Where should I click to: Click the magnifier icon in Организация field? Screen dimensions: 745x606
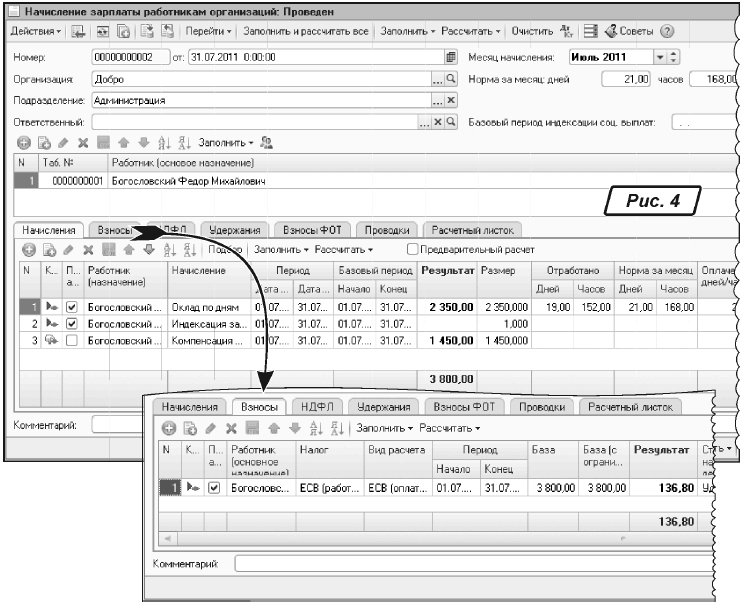tap(451, 78)
